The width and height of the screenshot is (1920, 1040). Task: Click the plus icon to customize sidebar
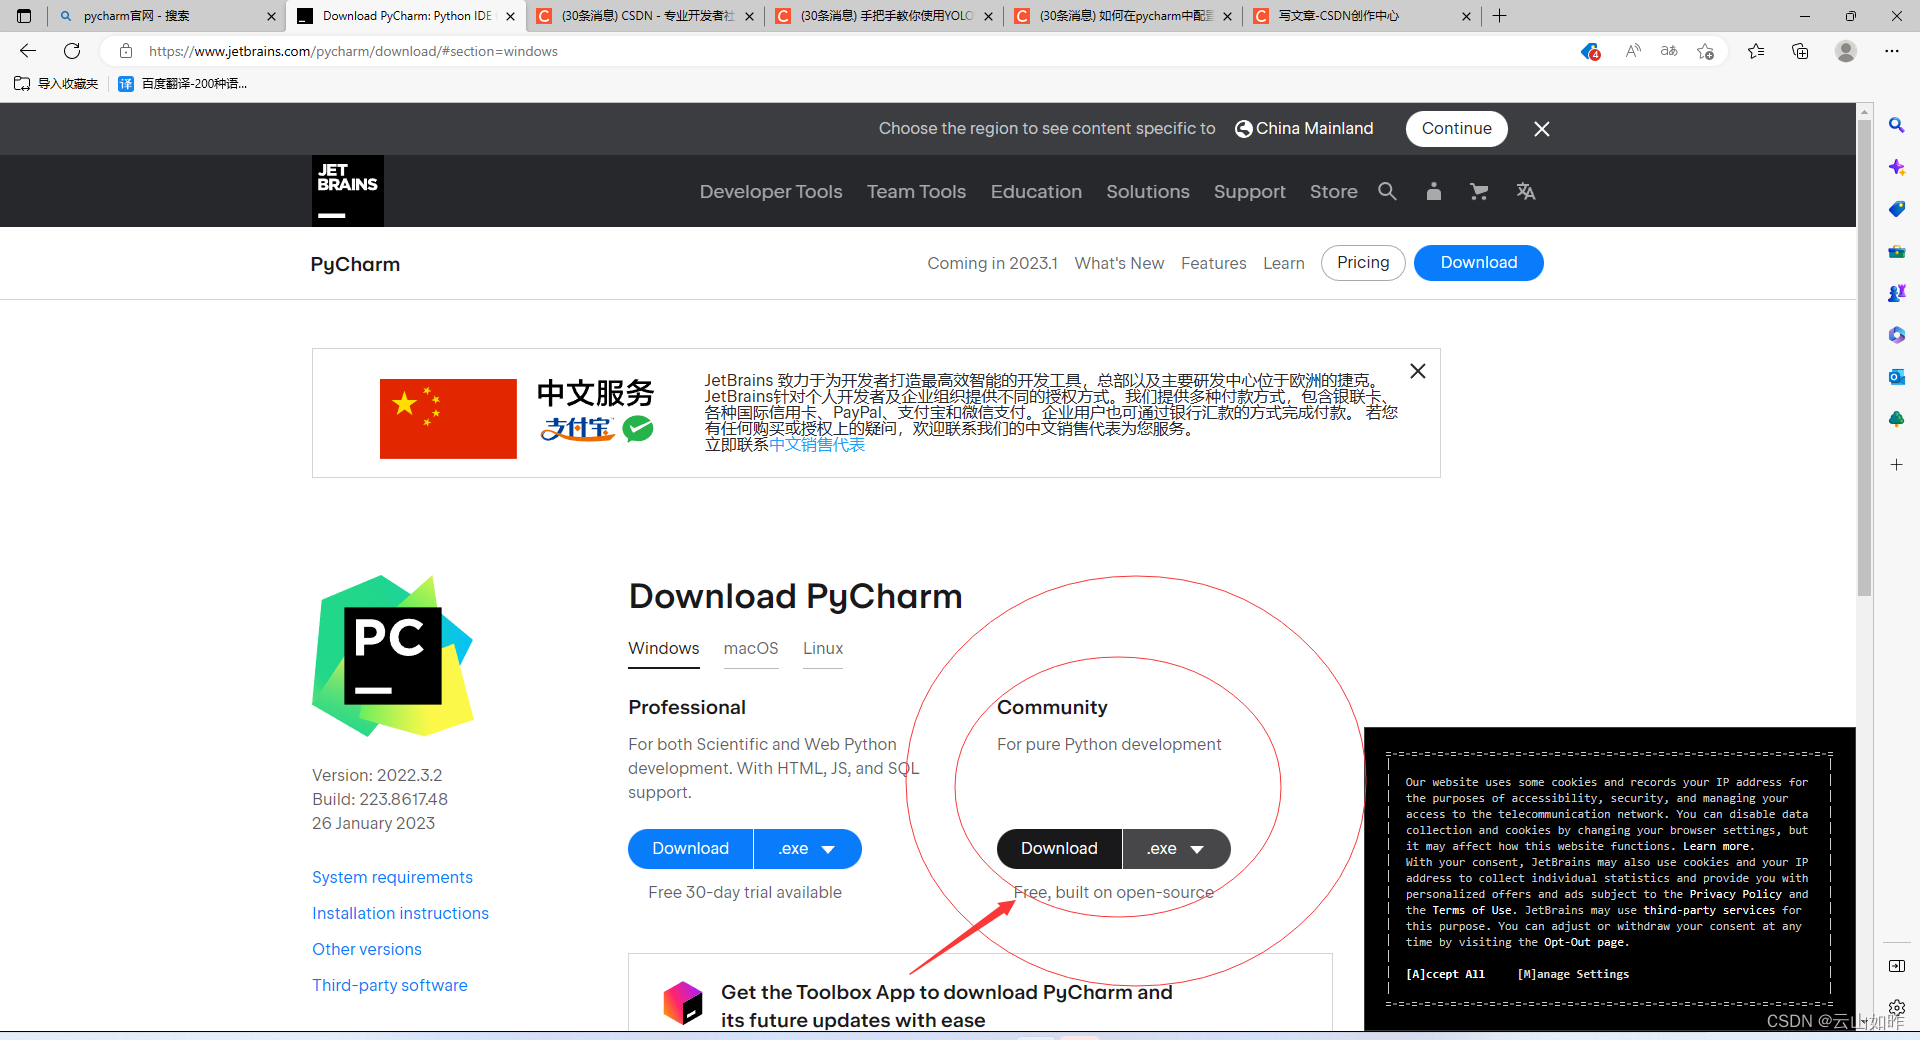1896,465
